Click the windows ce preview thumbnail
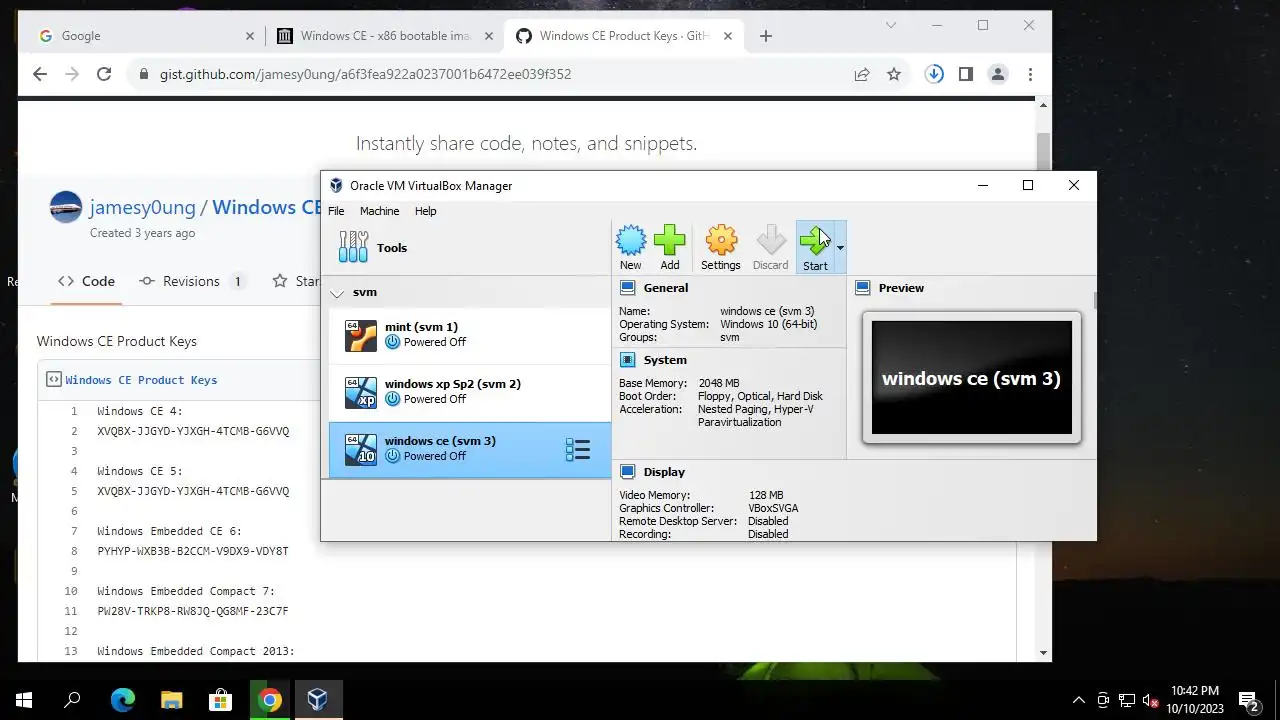 coord(971,377)
